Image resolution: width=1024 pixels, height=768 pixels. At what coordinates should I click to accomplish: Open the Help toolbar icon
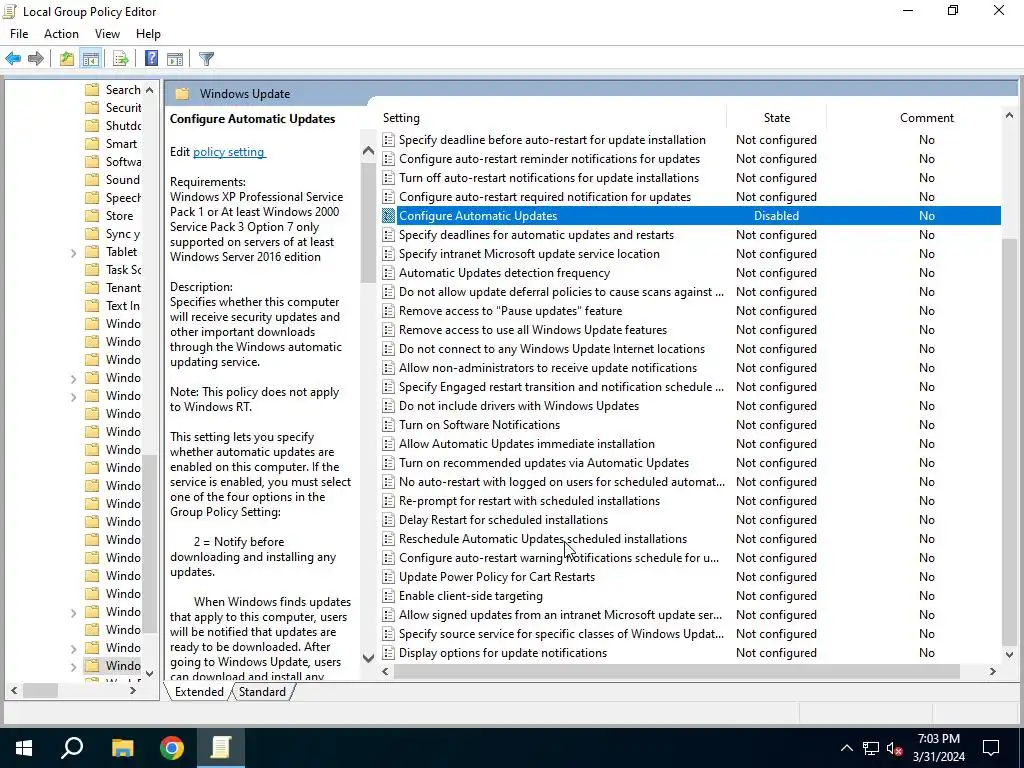(151, 59)
